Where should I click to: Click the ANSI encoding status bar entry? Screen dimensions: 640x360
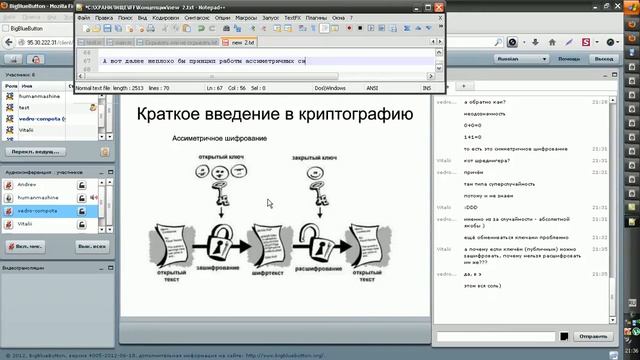click(x=372, y=88)
